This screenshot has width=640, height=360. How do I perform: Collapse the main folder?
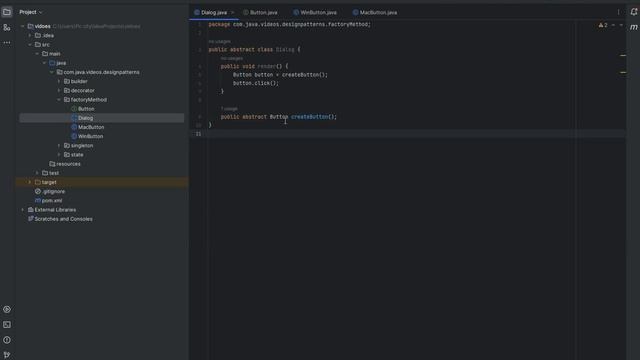pyautogui.click(x=37, y=54)
